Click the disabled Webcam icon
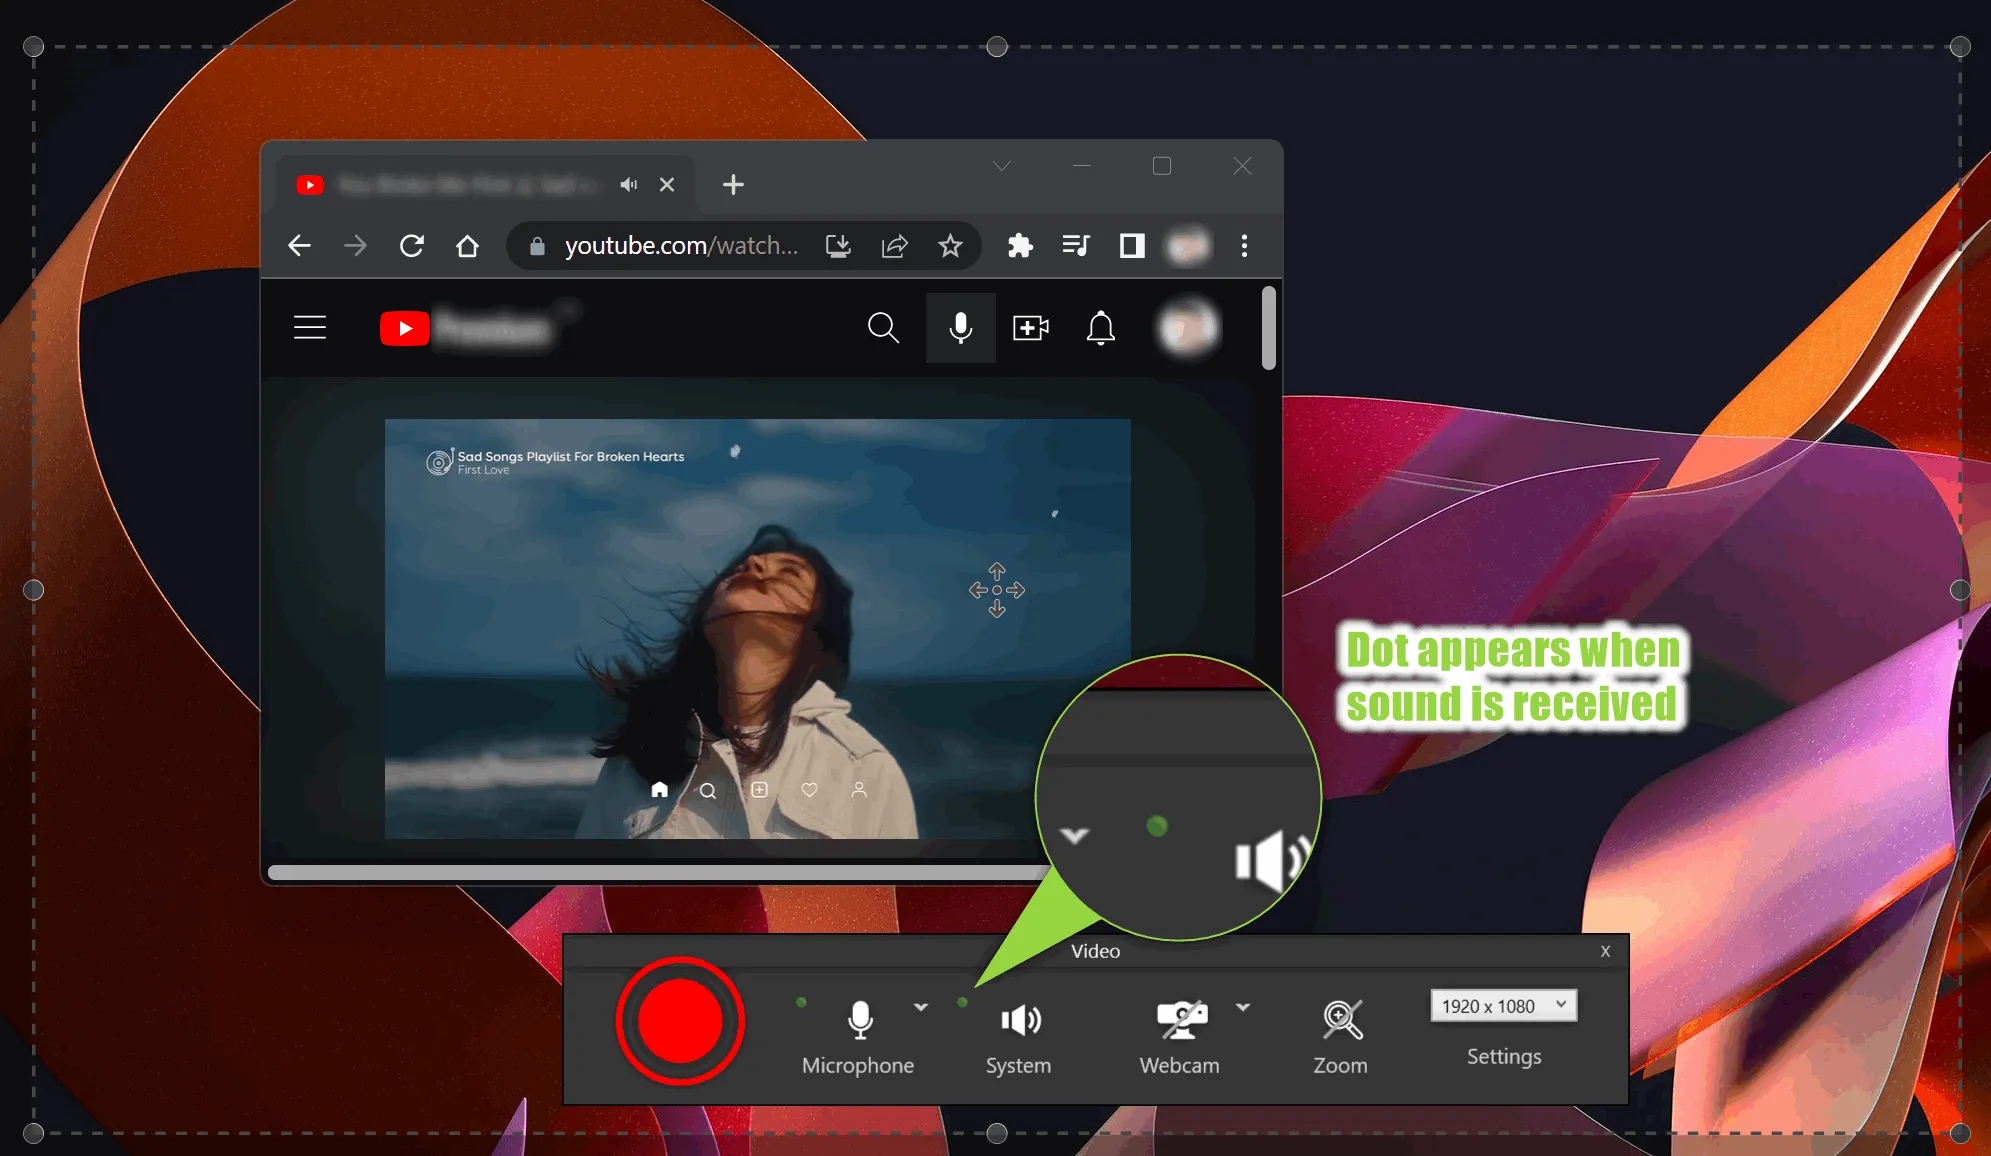This screenshot has height=1156, width=1991. point(1178,1019)
